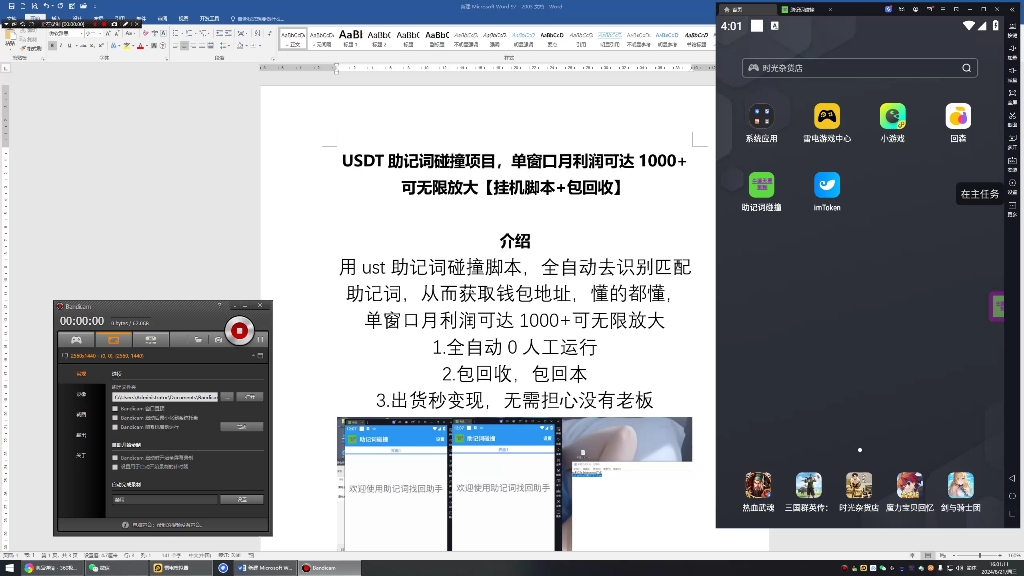Screen dimensions: 1024x576
Task: Launch 魔力宝贝回忆 from the emulator dock
Action: pos(909,485)
